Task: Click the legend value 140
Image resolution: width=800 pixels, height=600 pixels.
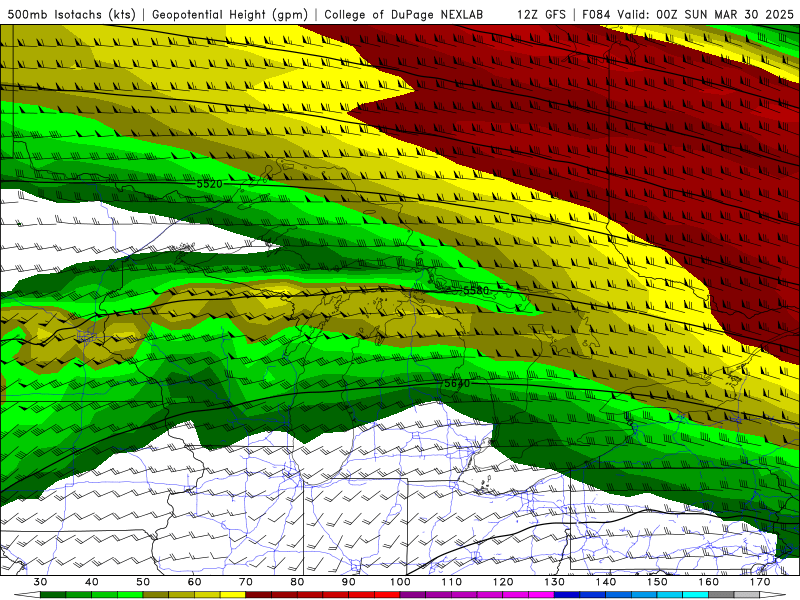Action: (606, 582)
